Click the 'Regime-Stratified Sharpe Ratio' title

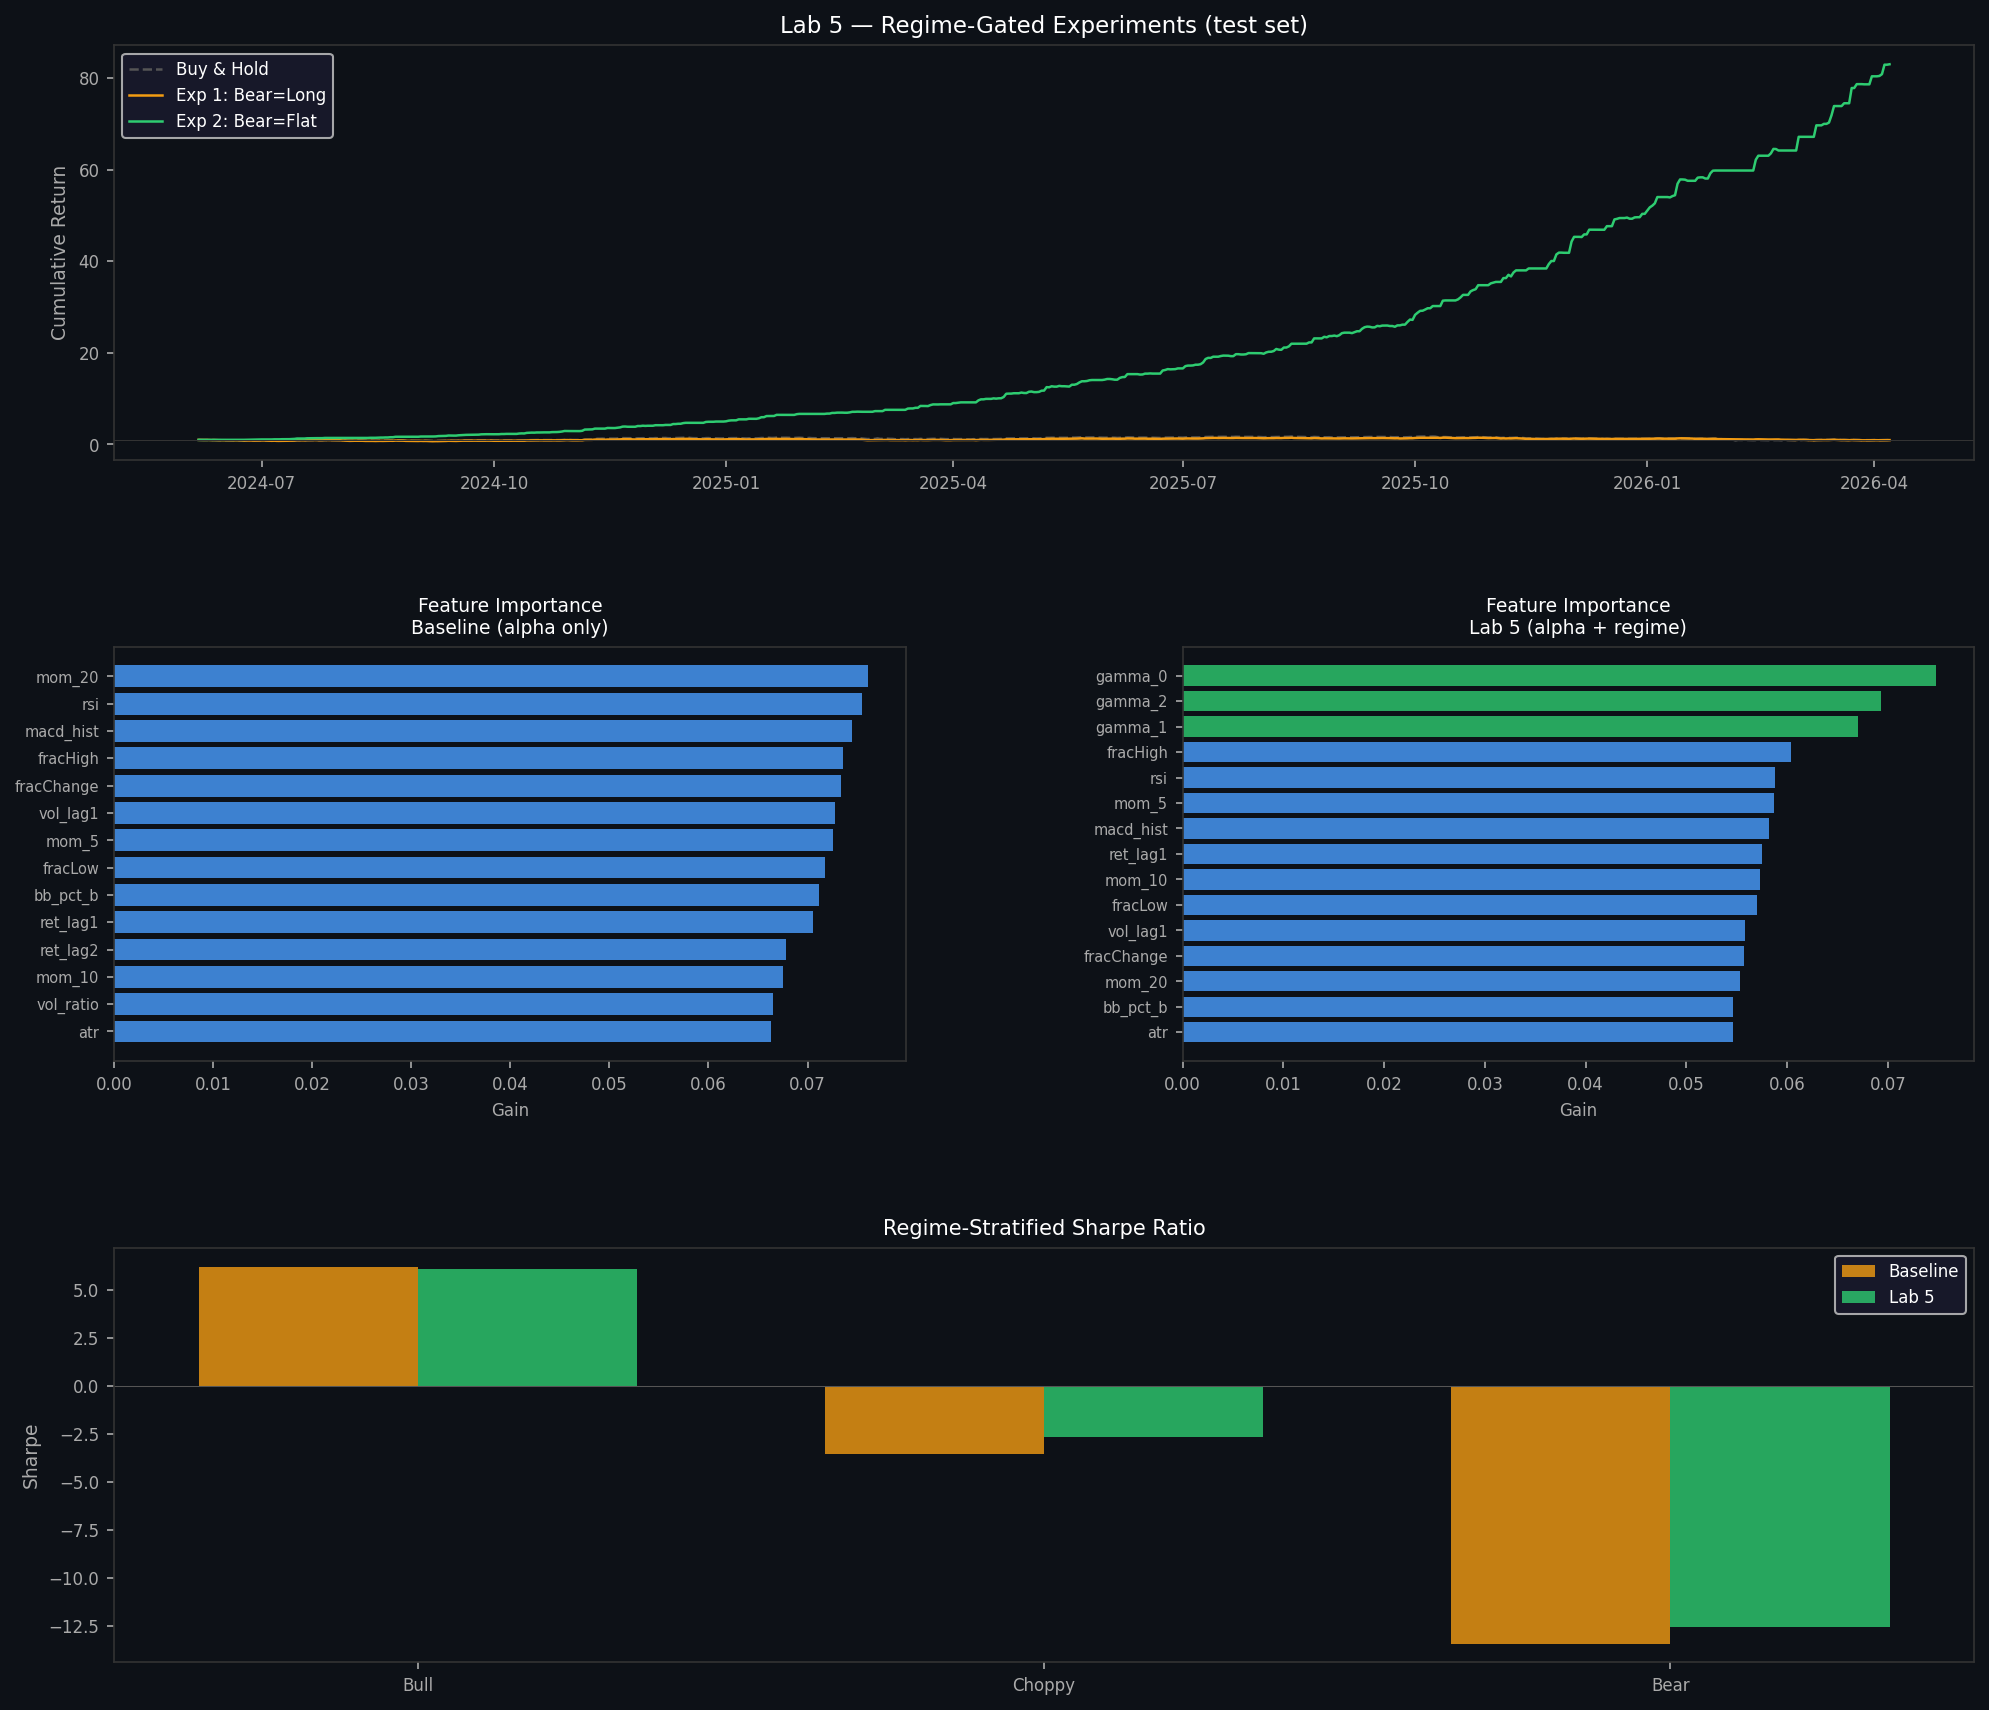pyautogui.click(x=1044, y=1228)
